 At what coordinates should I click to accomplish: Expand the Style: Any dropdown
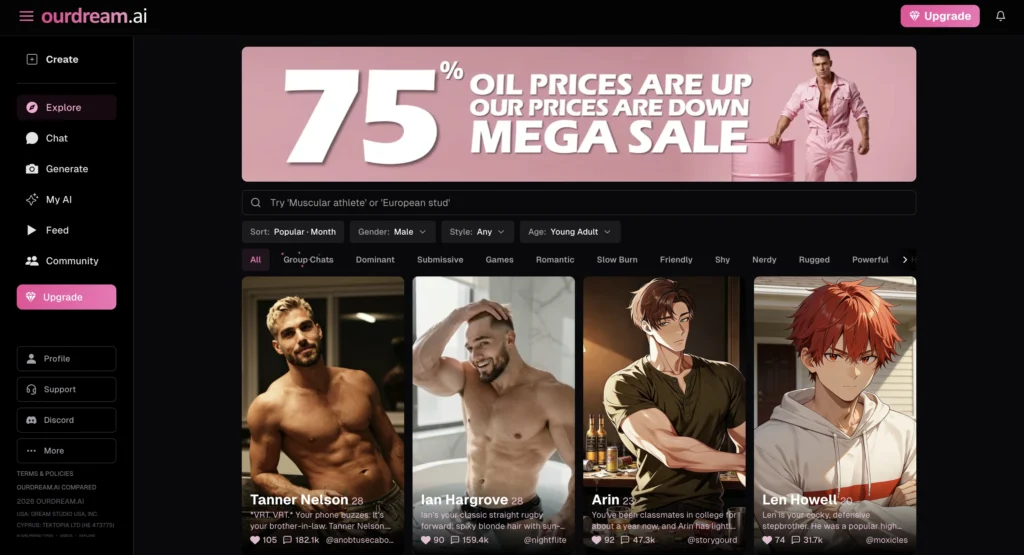click(477, 232)
